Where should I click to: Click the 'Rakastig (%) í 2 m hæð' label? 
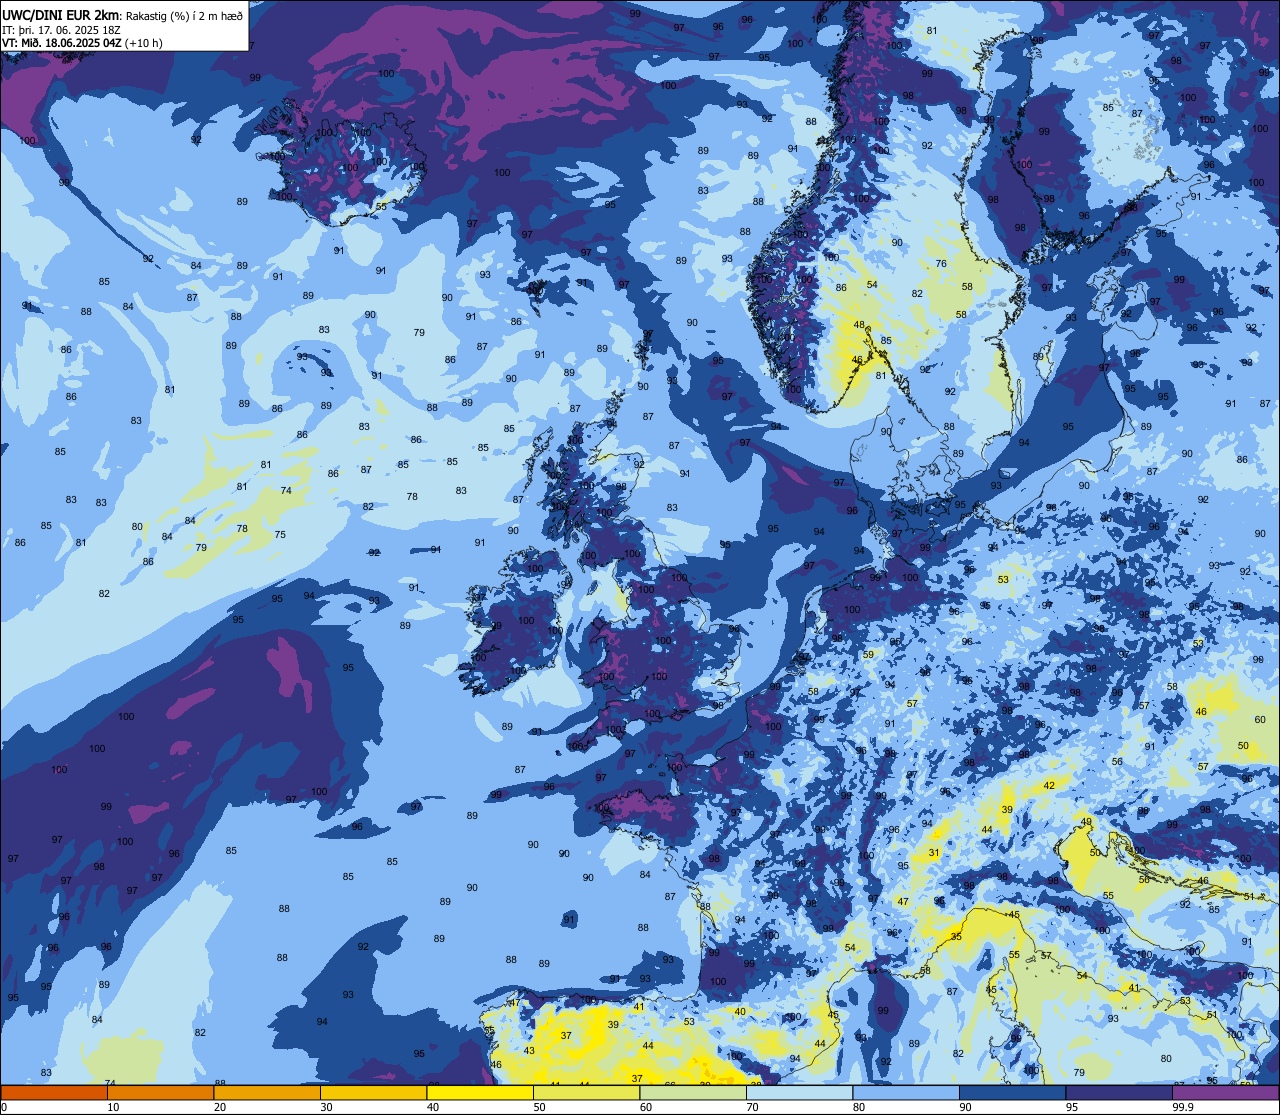184,15
